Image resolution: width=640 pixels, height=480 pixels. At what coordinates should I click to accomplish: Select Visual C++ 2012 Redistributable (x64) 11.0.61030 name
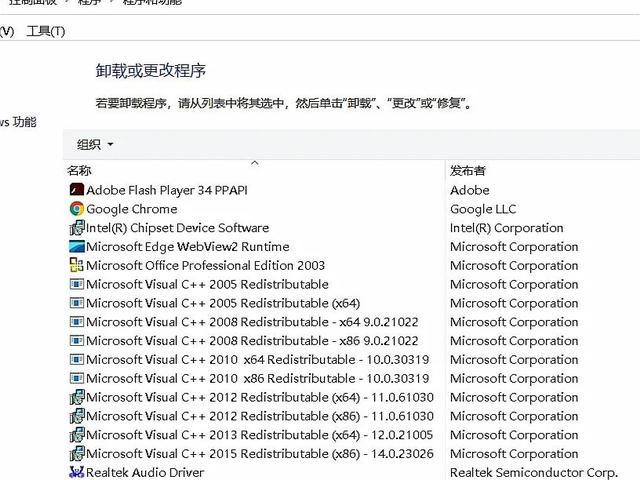point(260,397)
